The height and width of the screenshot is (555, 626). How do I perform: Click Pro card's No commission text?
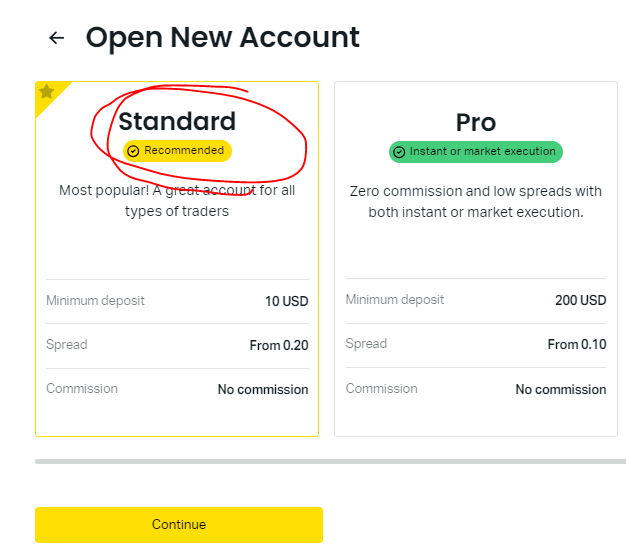[x=561, y=390]
